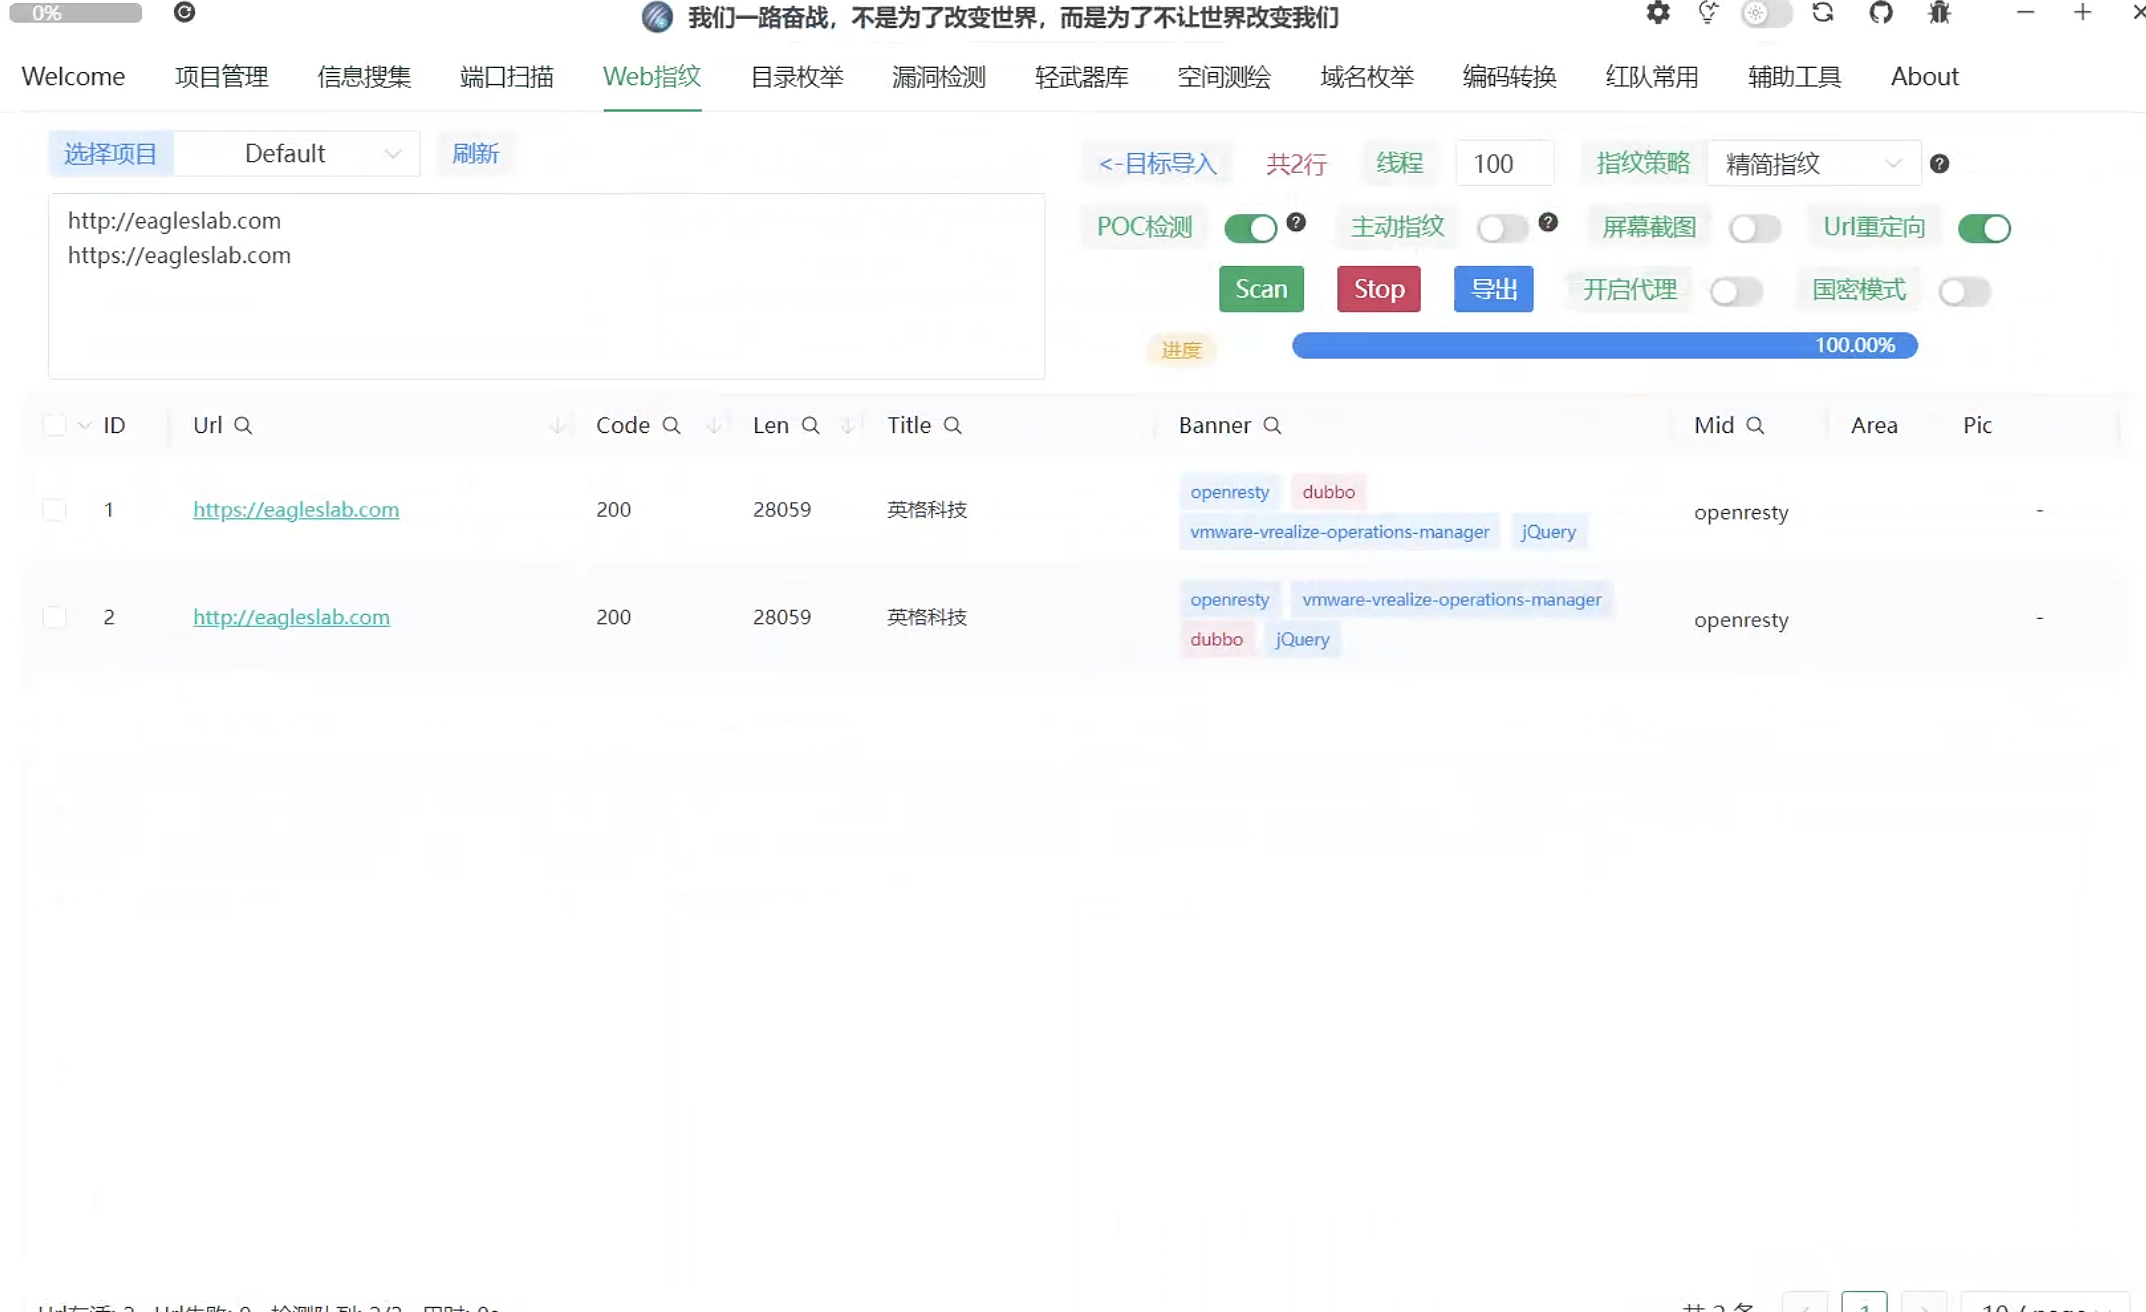Click the lightbulb tips icon
Image resolution: width=2146 pixels, height=1312 pixels.
coord(1708,13)
